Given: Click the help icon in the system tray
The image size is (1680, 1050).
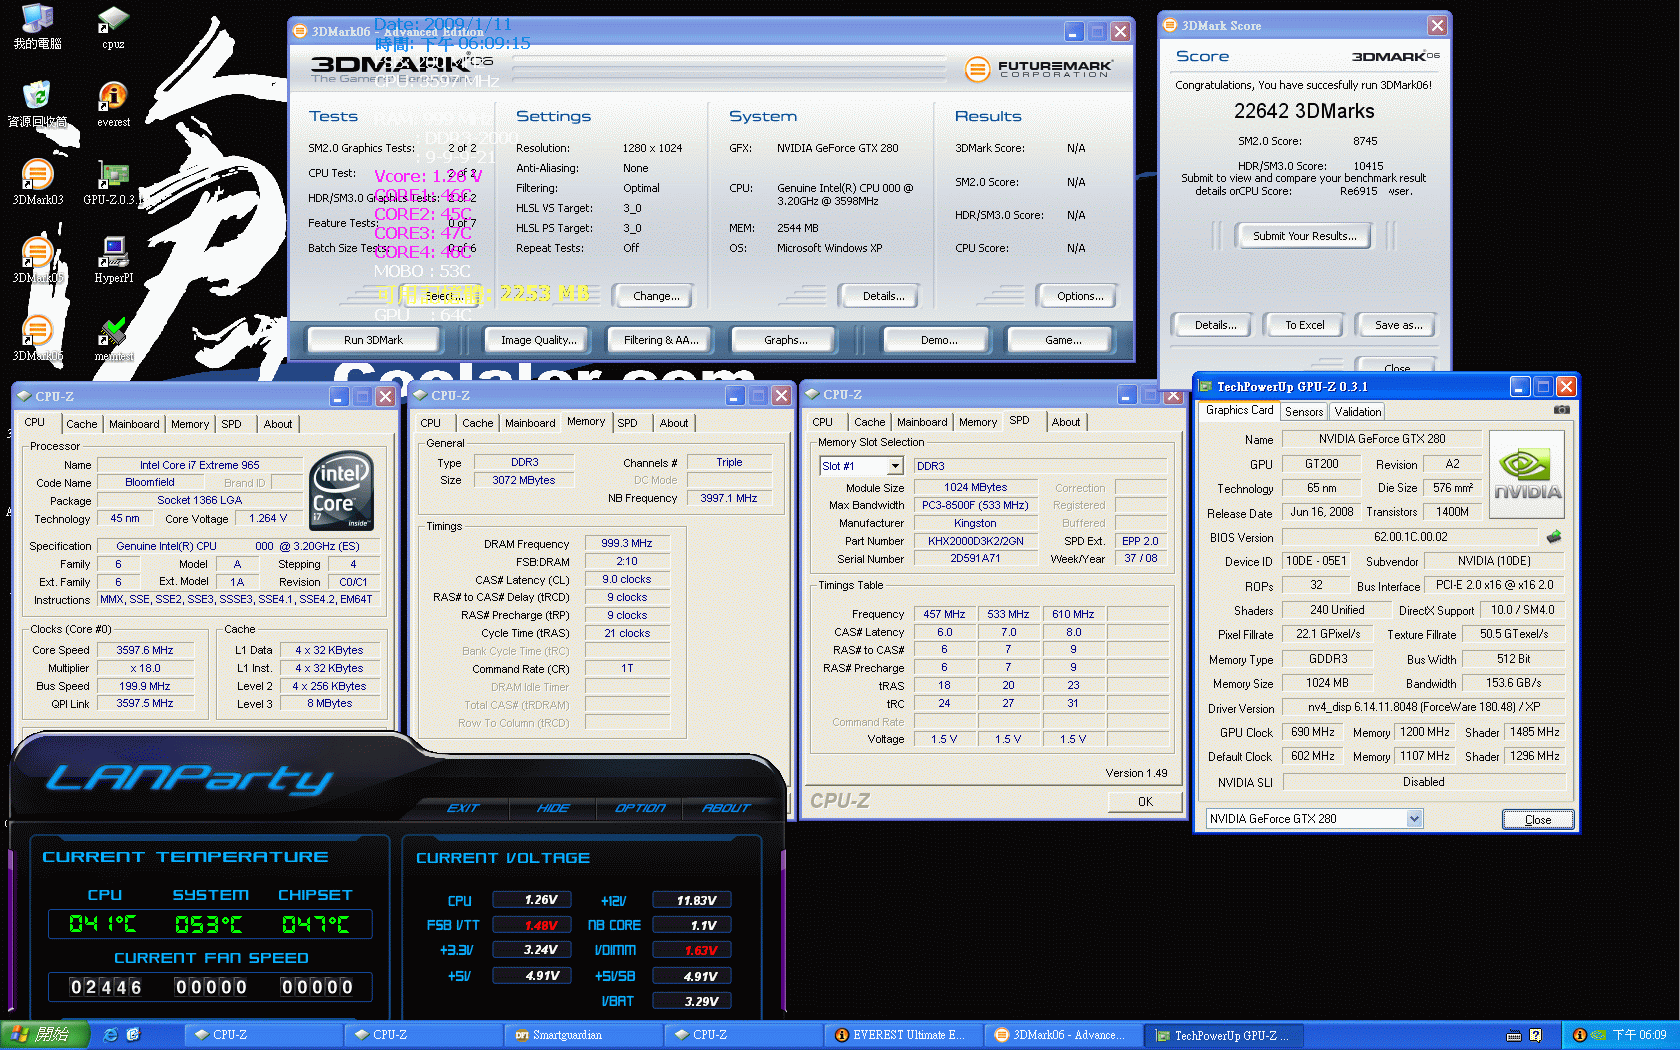Looking at the screenshot, I should coord(1536,1035).
